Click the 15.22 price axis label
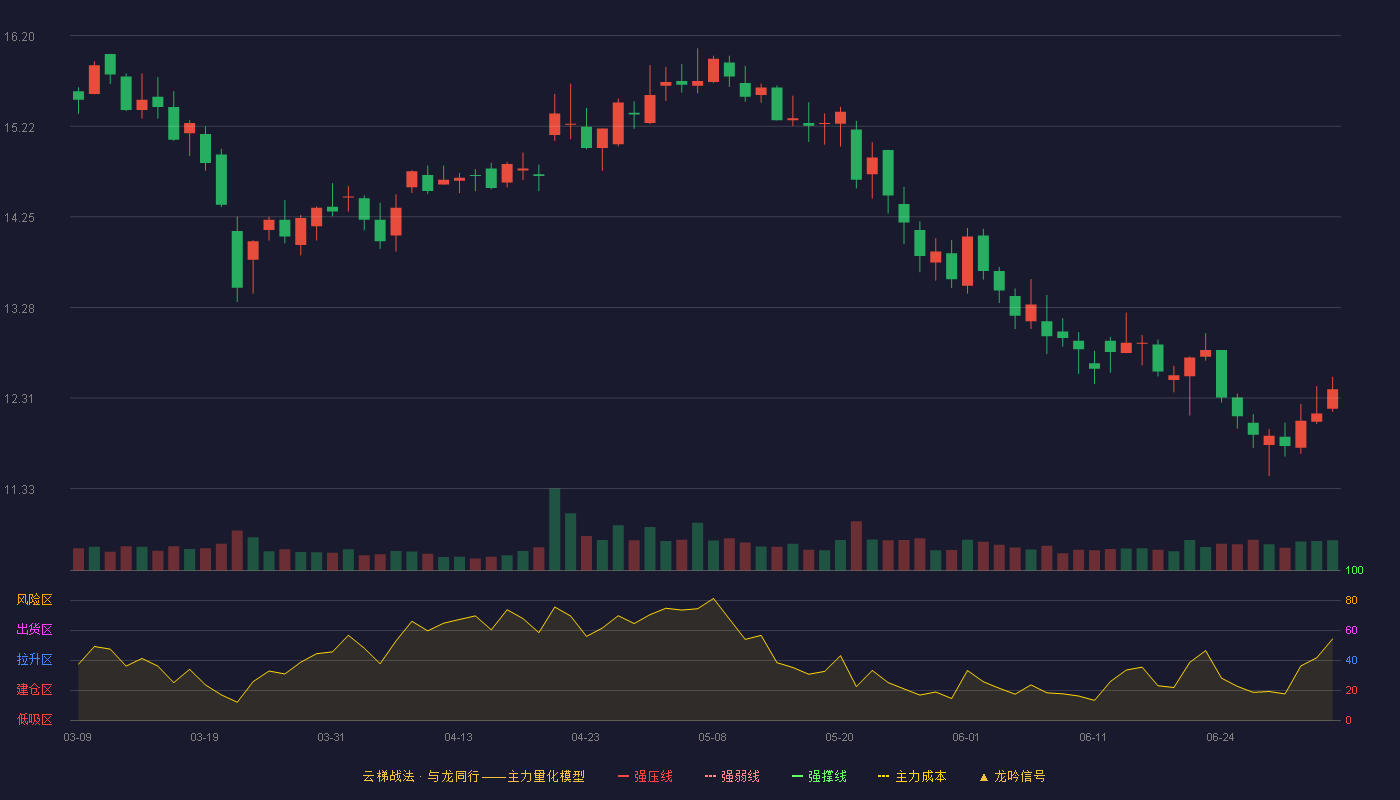The image size is (1400, 800). (19, 128)
